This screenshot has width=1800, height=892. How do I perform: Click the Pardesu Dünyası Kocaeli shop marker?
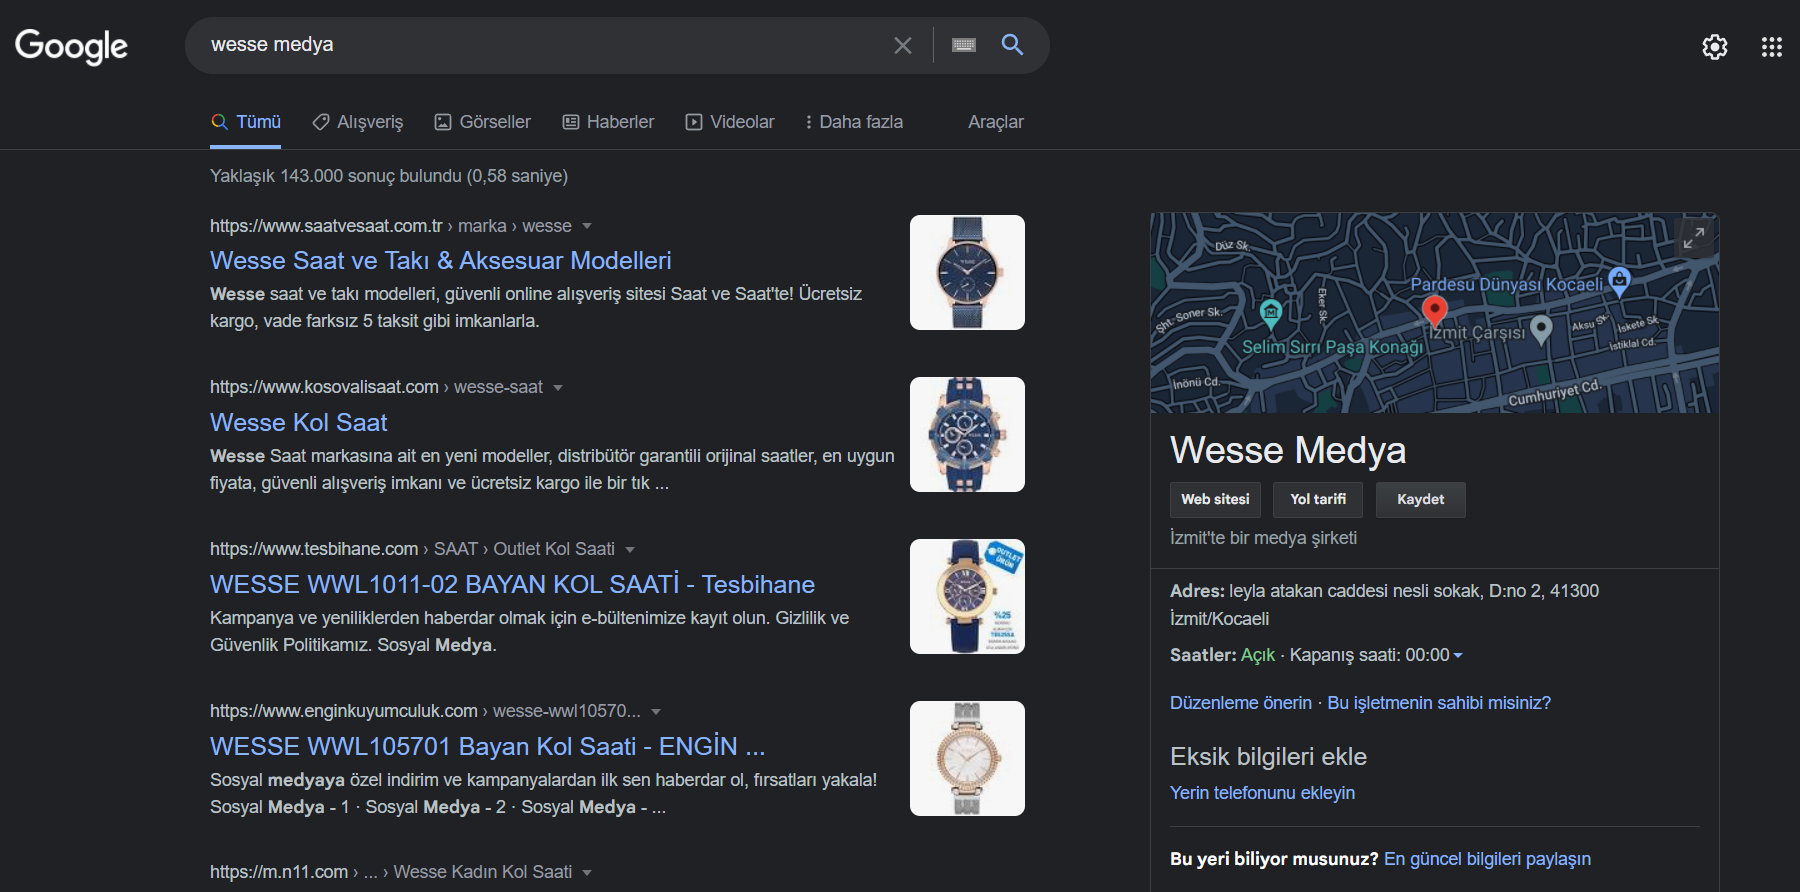click(x=1619, y=280)
